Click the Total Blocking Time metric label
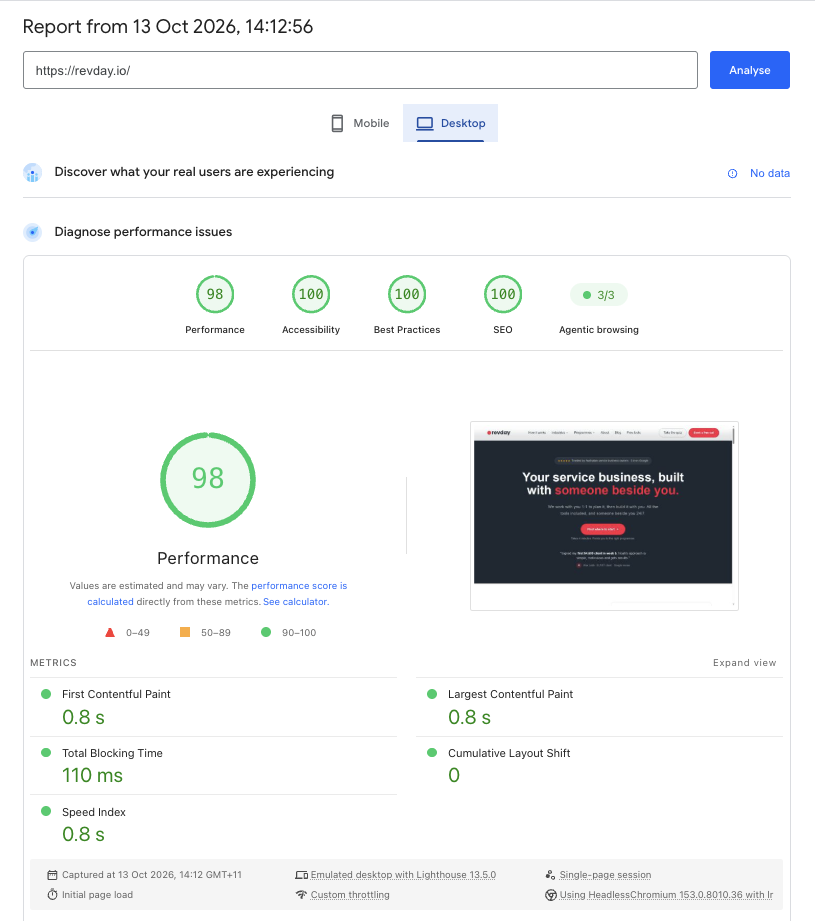This screenshot has width=815, height=921. [112, 753]
